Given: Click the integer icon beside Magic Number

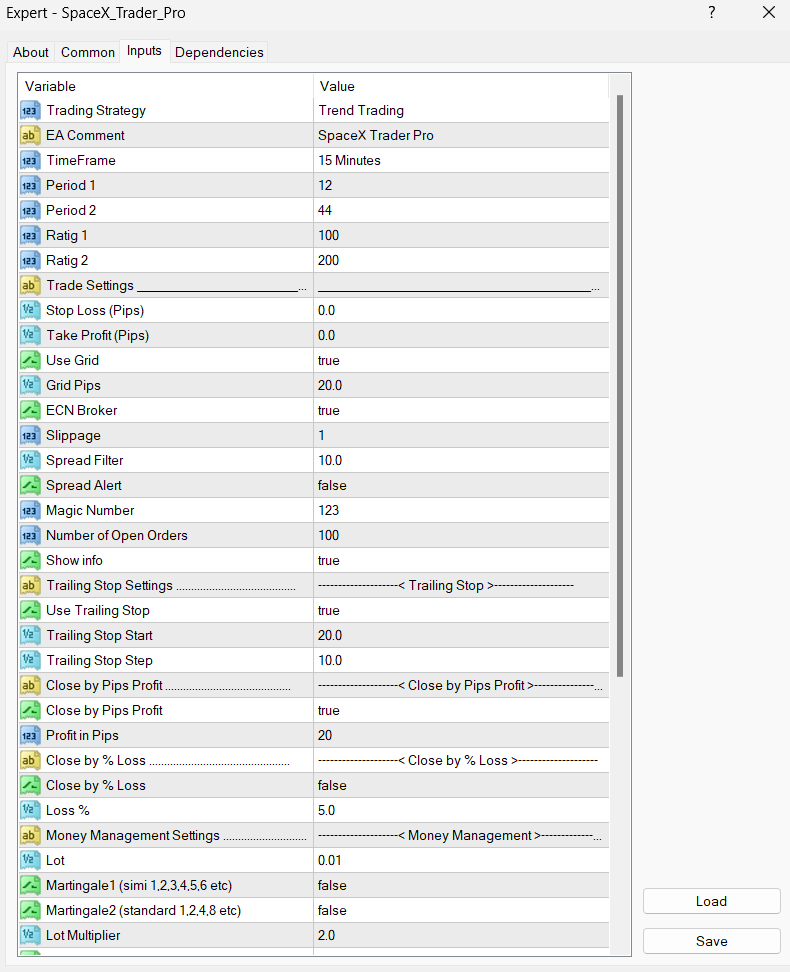Looking at the screenshot, I should 30,511.
